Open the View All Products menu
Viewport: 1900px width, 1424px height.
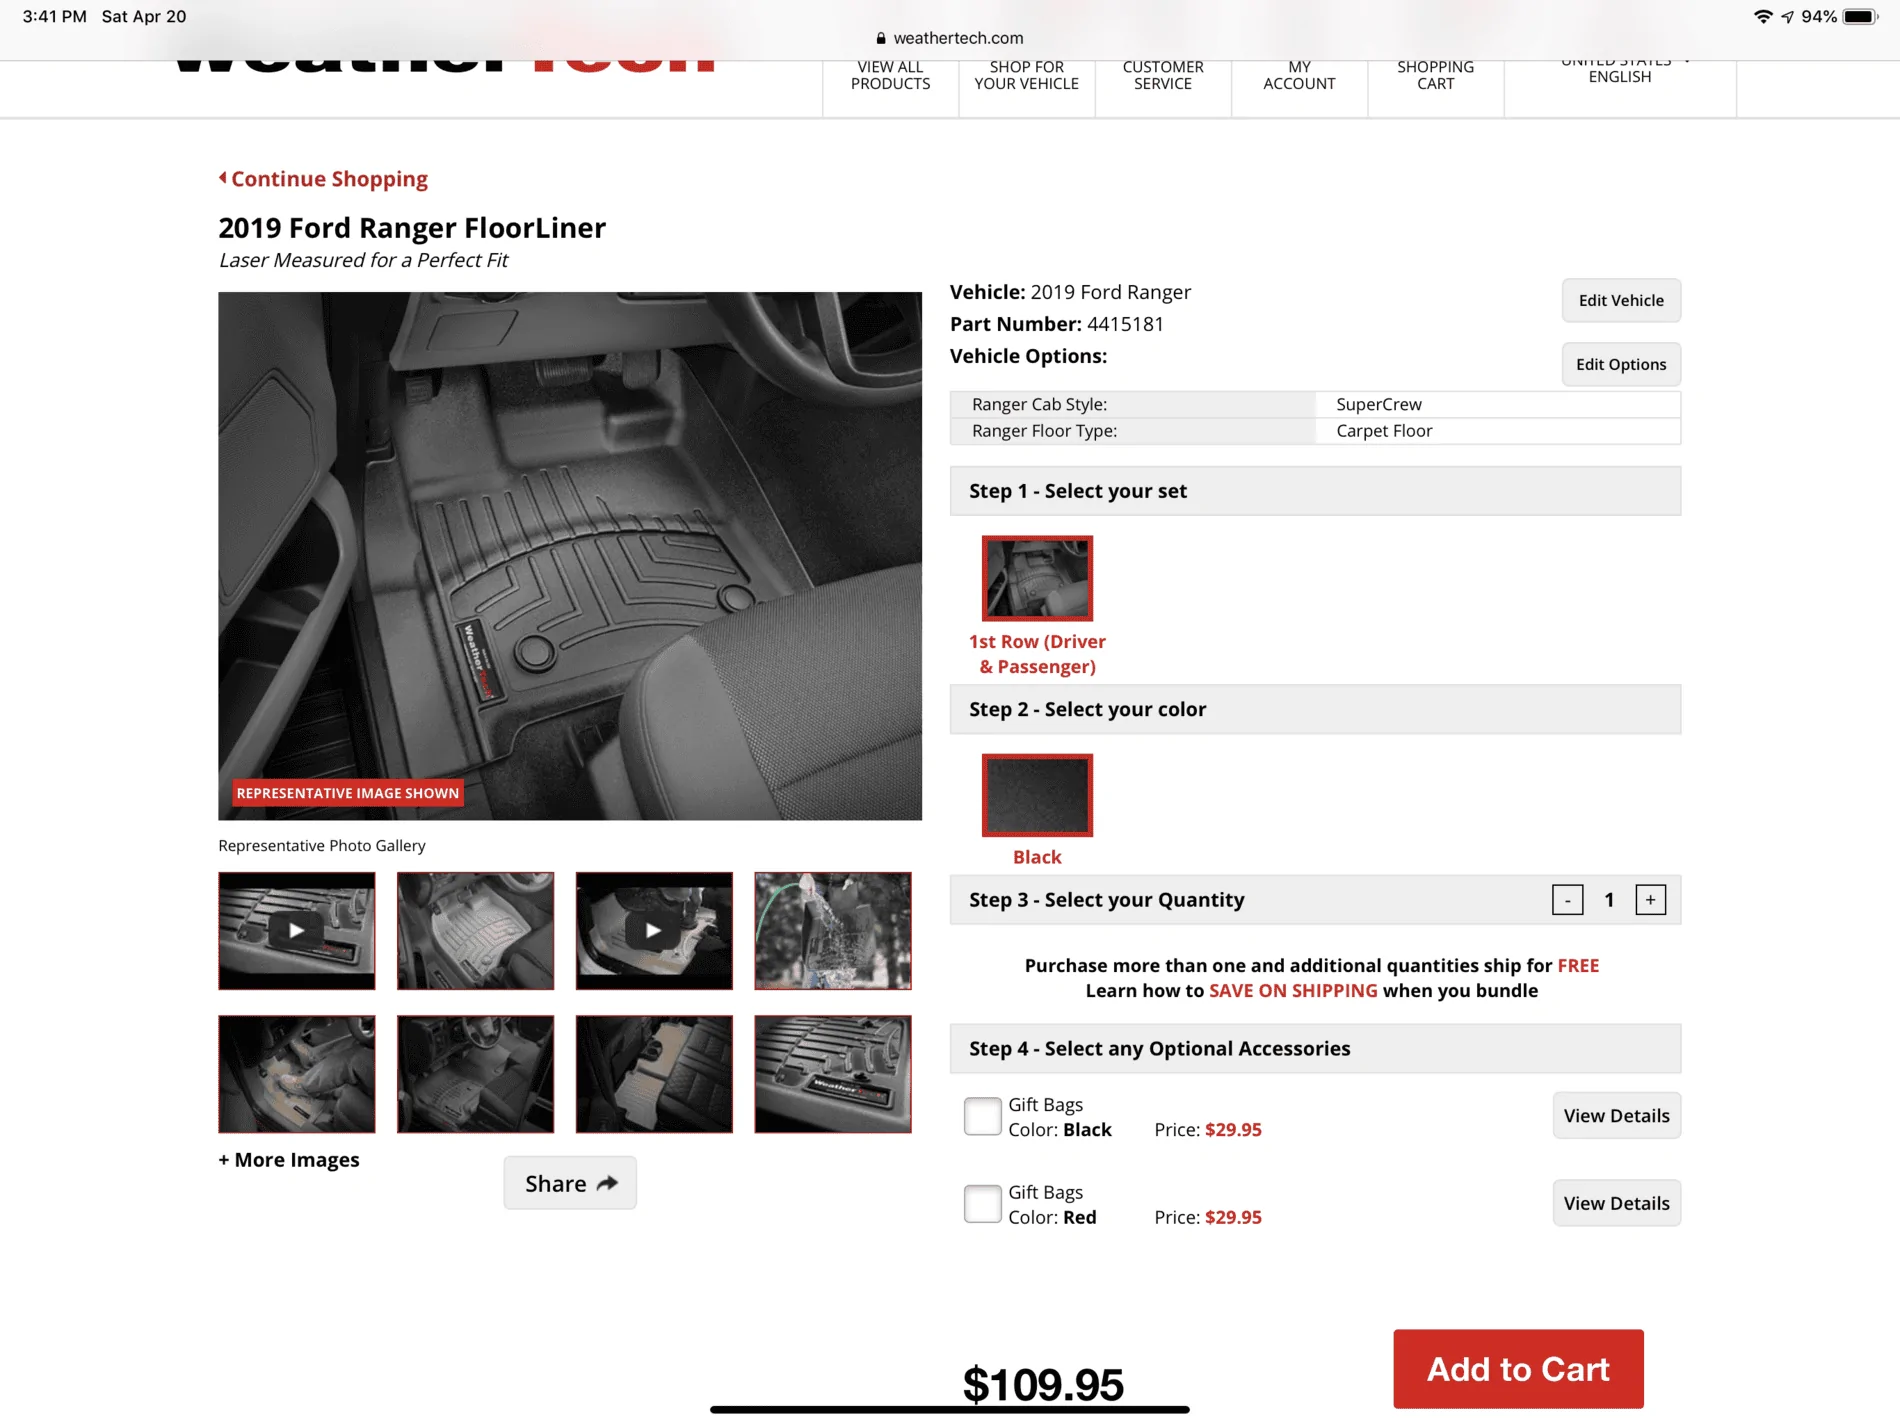point(890,76)
